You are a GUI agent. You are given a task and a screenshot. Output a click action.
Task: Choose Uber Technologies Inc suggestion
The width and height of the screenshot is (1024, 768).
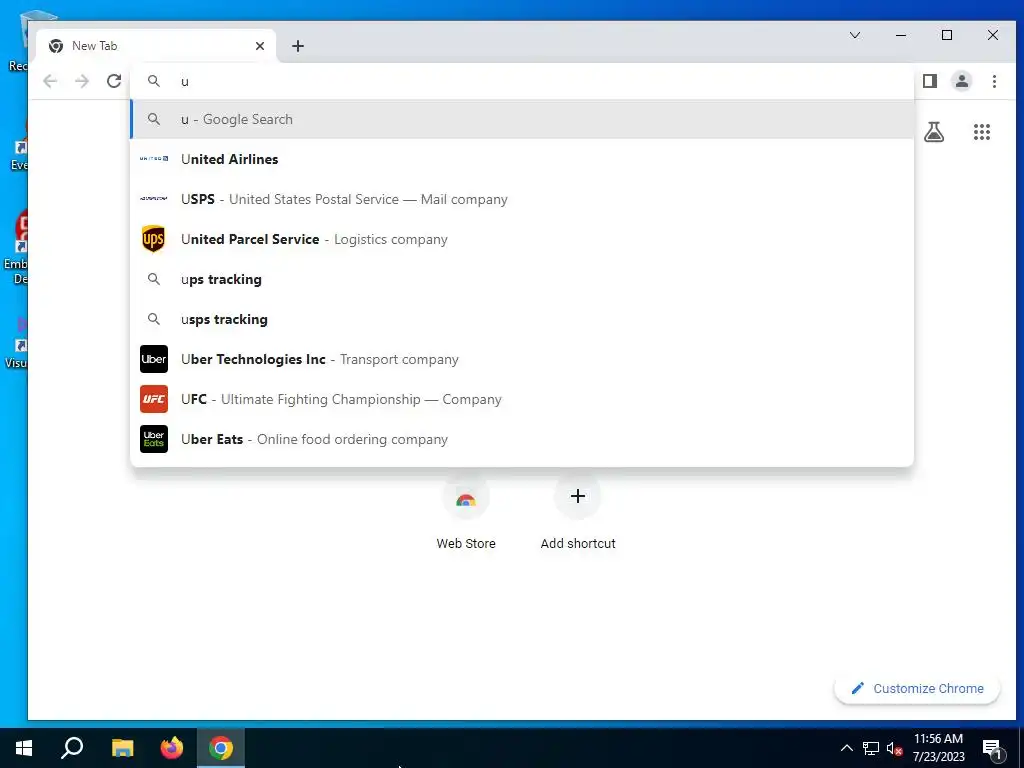522,359
